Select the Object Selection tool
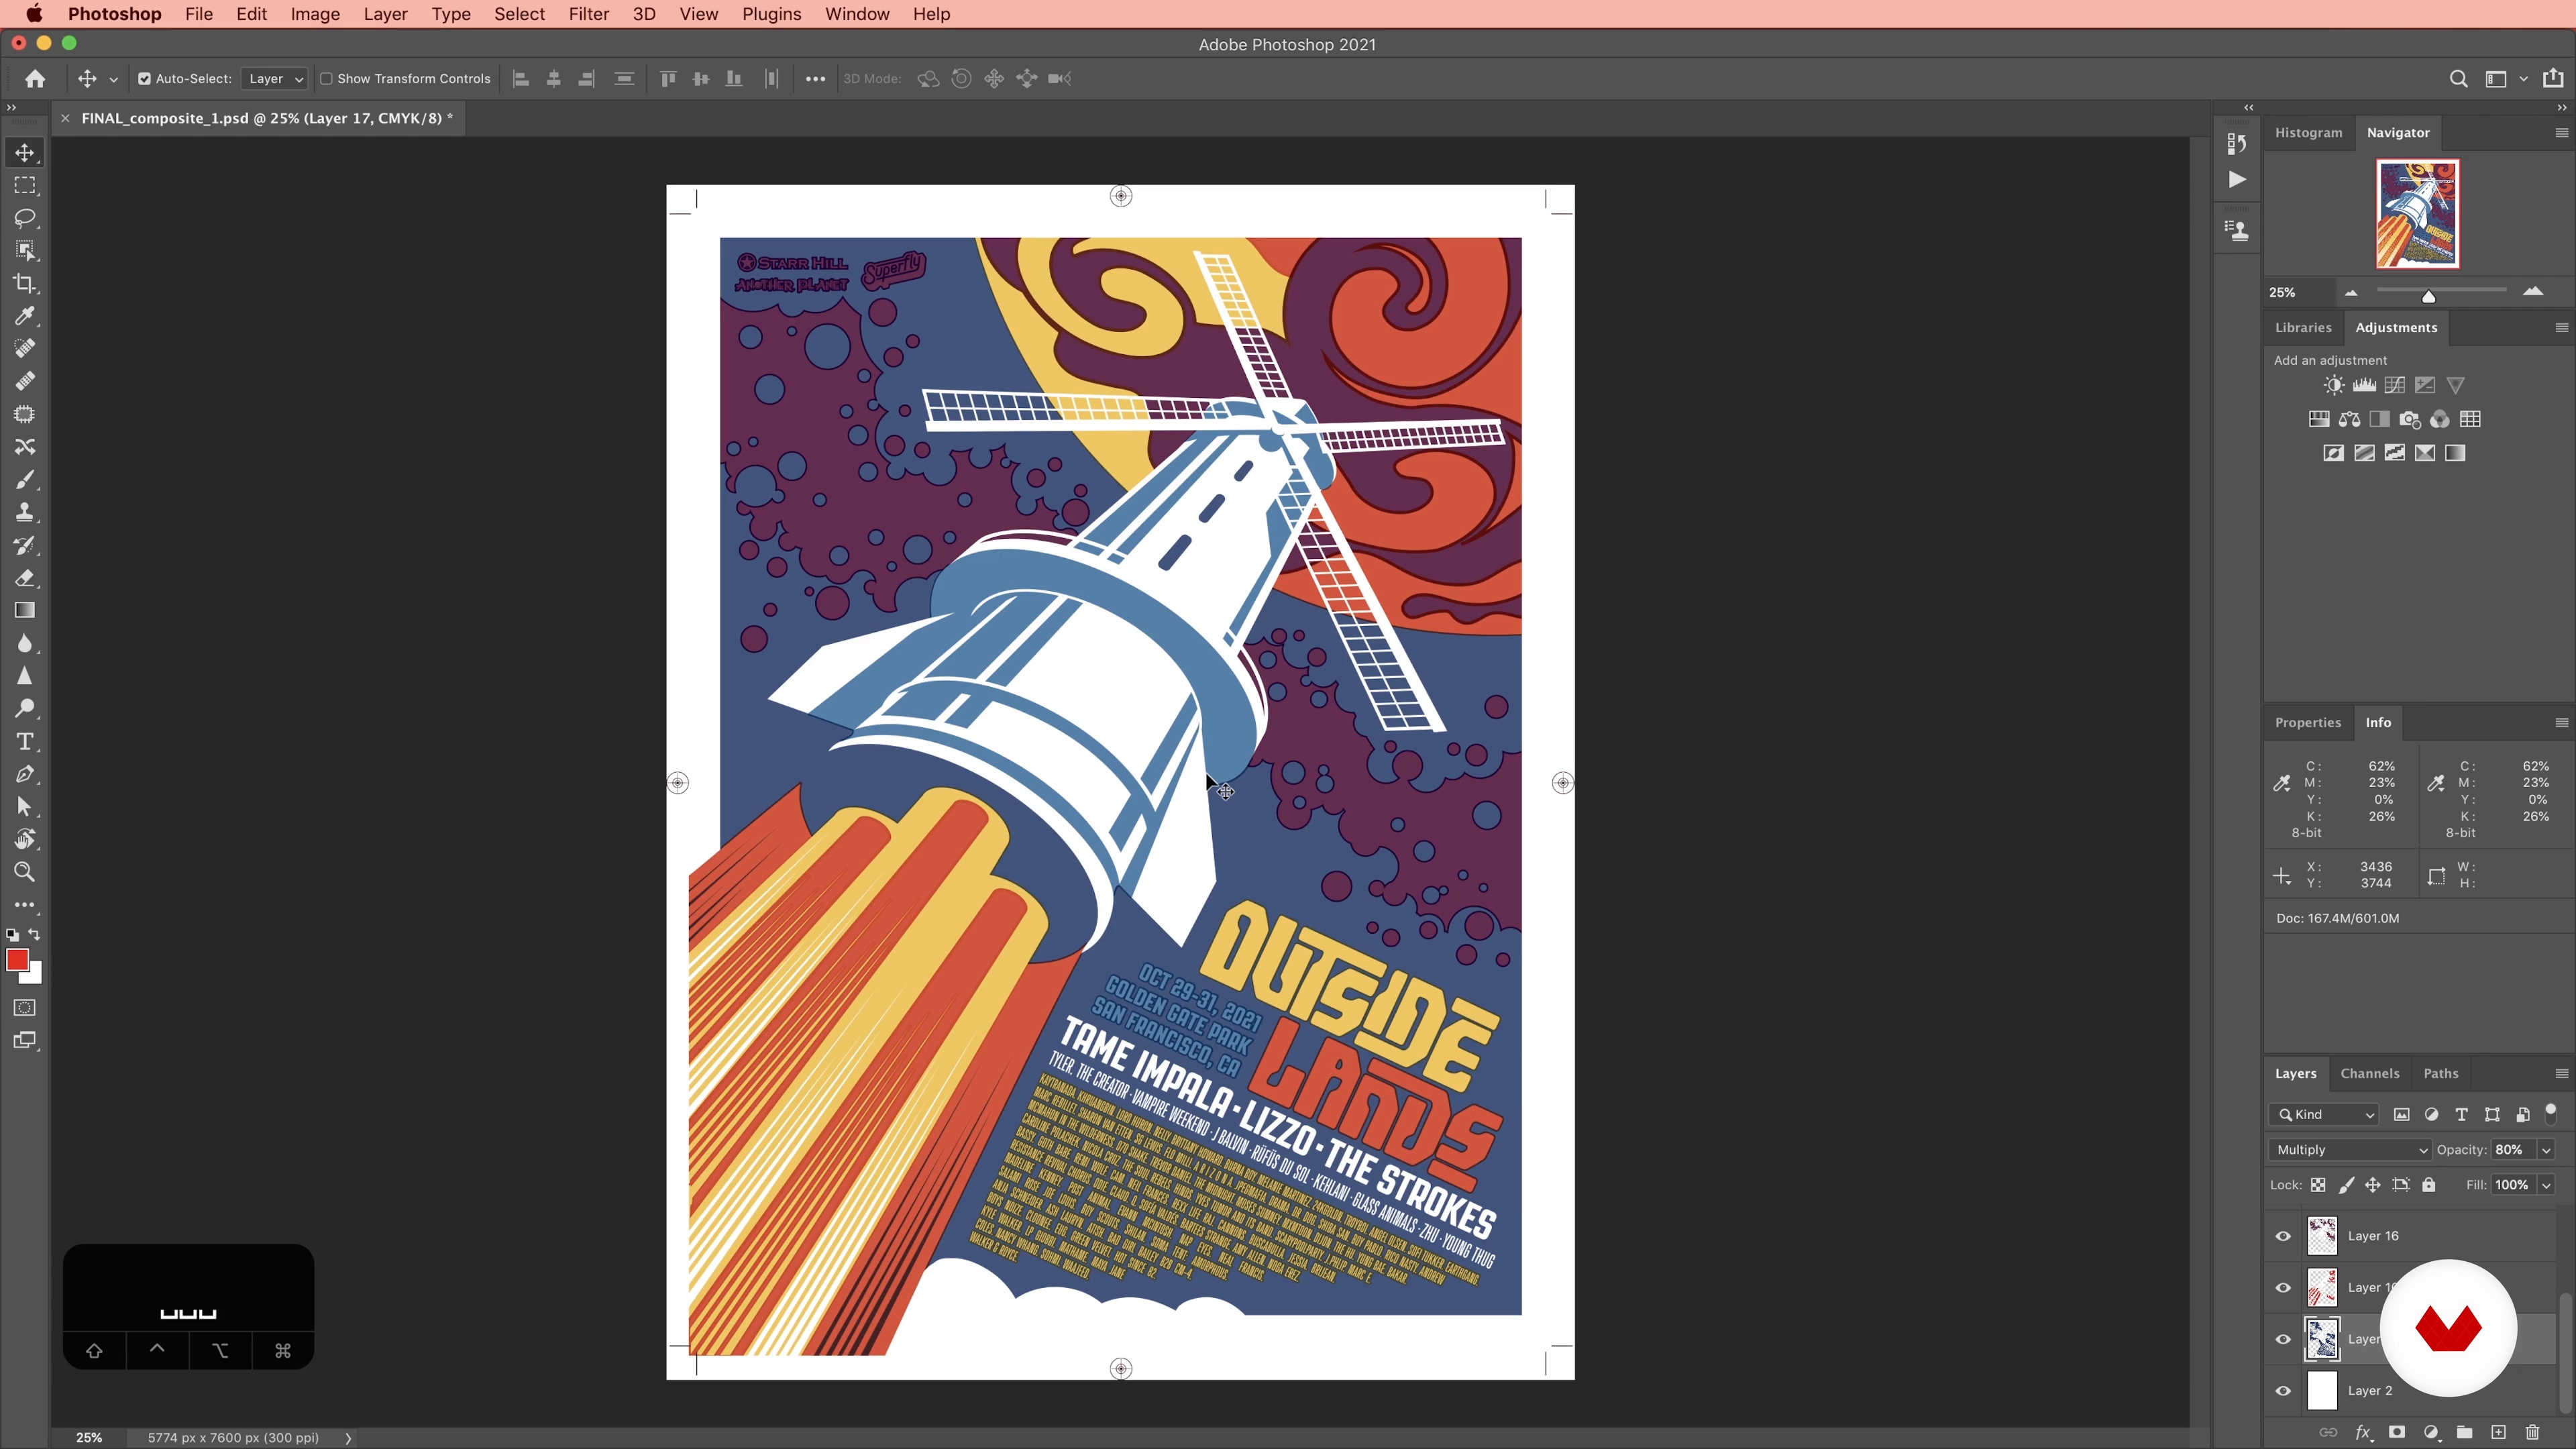 click(x=25, y=251)
